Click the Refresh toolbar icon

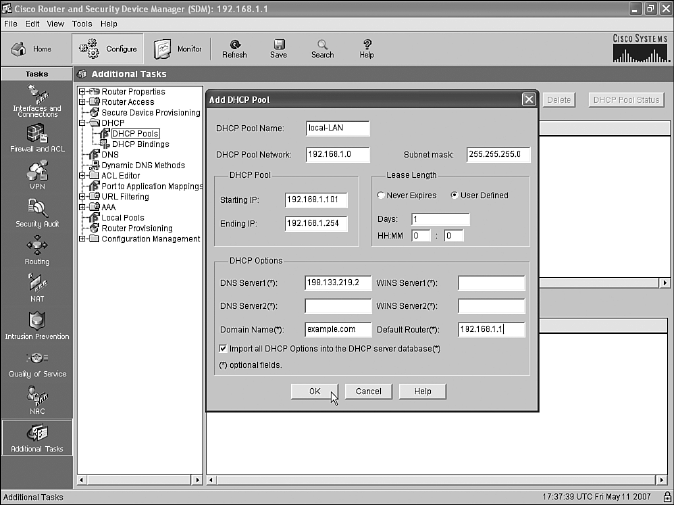point(235,45)
